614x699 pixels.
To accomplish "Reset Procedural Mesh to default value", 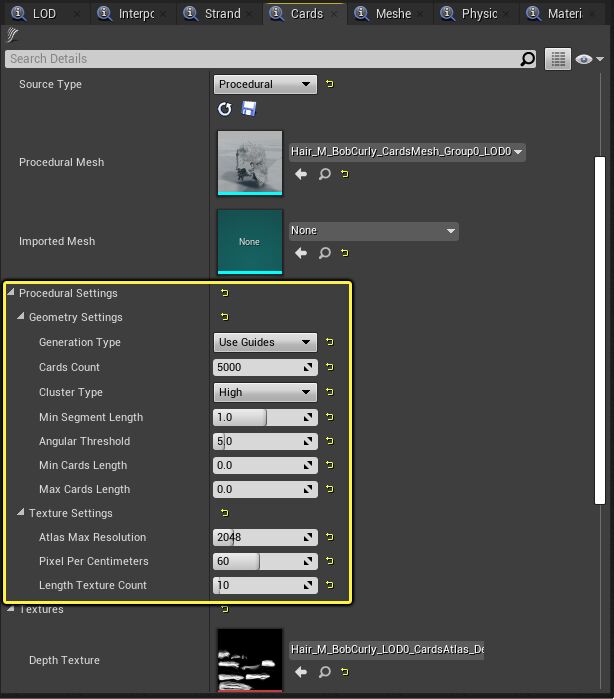I will click(345, 174).
